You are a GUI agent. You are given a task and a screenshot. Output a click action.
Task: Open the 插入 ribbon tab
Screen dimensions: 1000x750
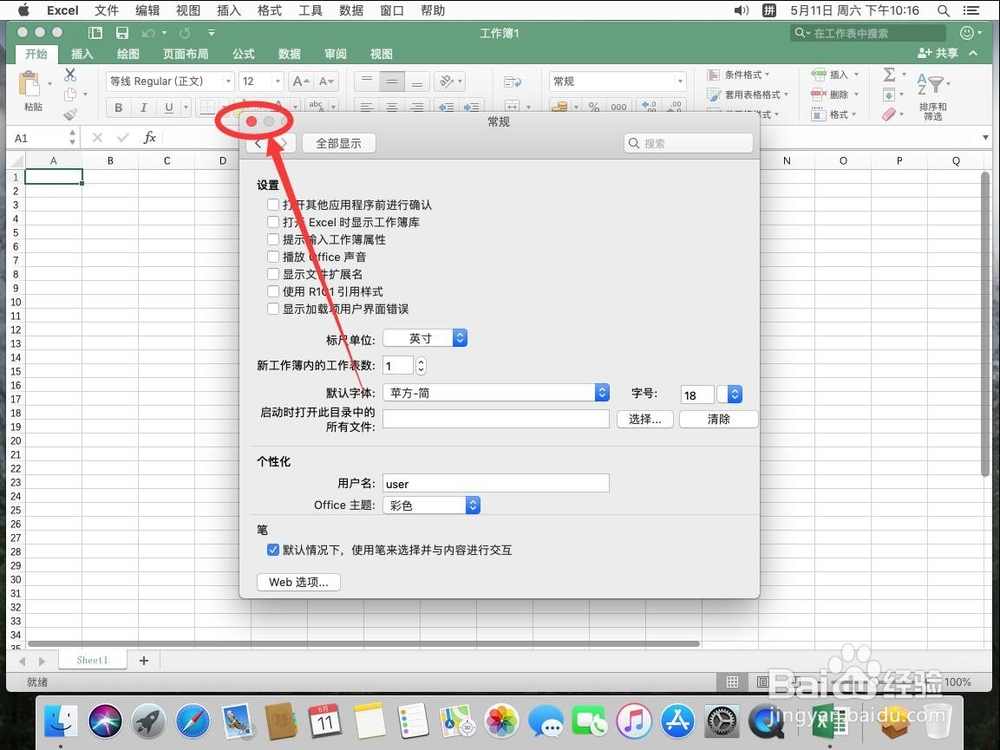[82, 54]
